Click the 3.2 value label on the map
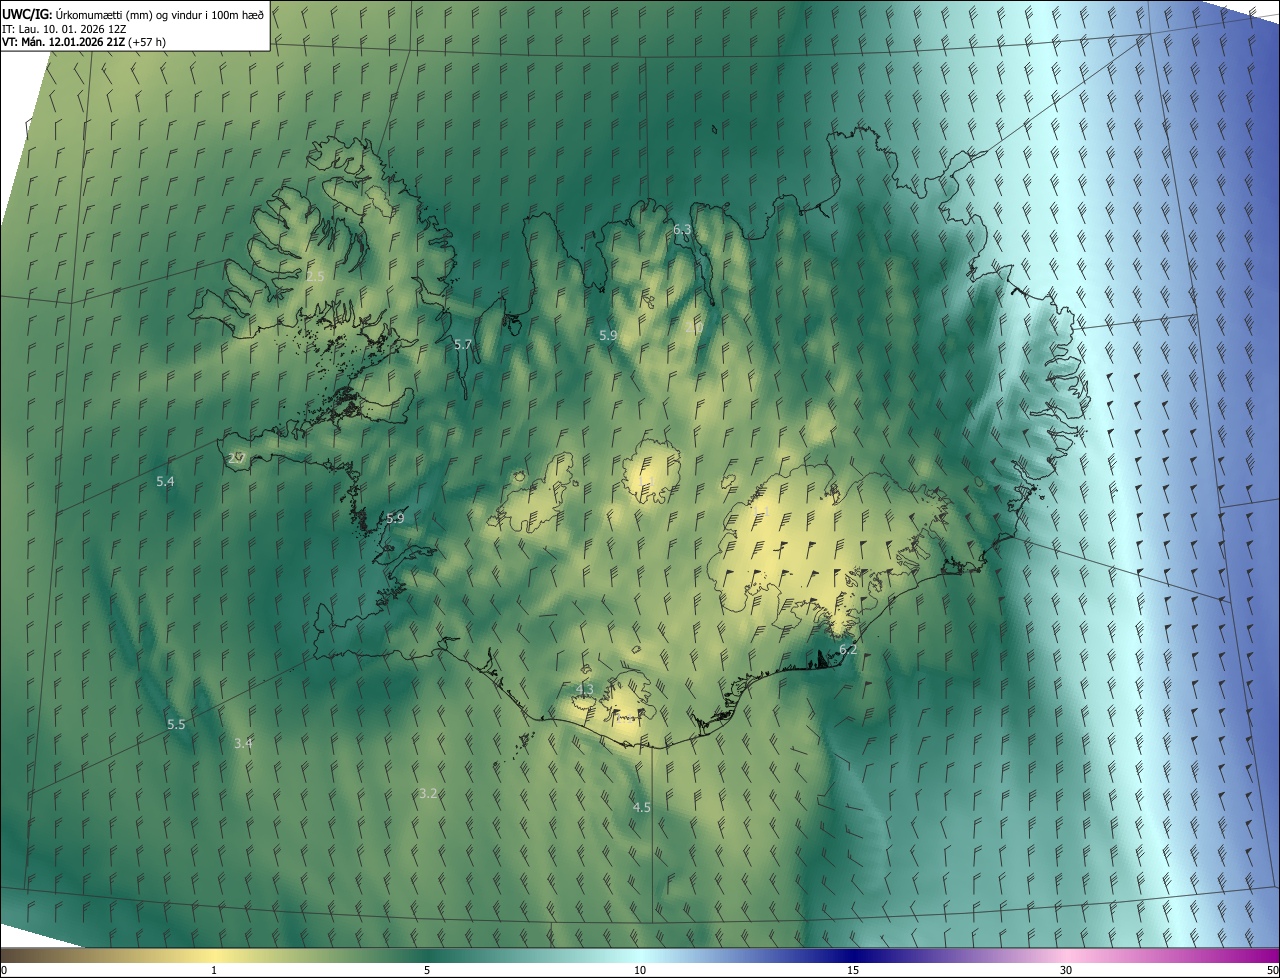This screenshot has height=978, width=1280. click(428, 793)
